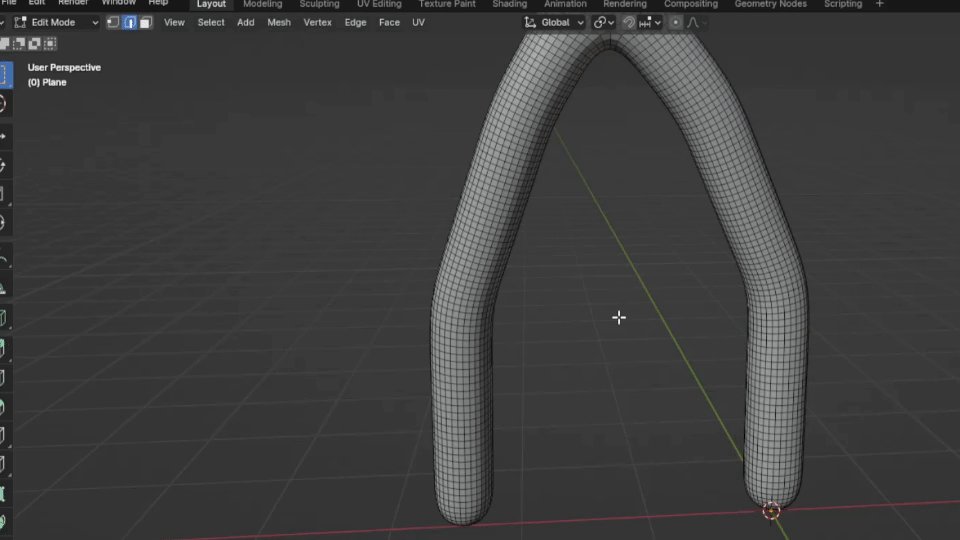Screen dimensions: 960x540
Task: Switch to vertex select mode
Action: pyautogui.click(x=112, y=22)
